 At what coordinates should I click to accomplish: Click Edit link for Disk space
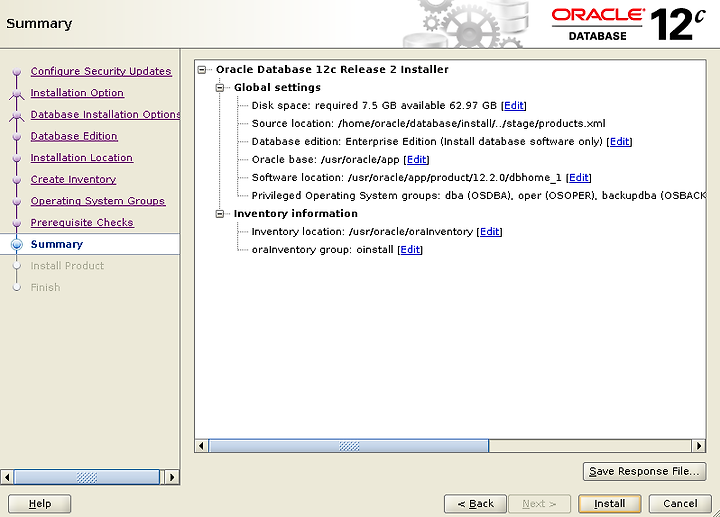(x=513, y=106)
